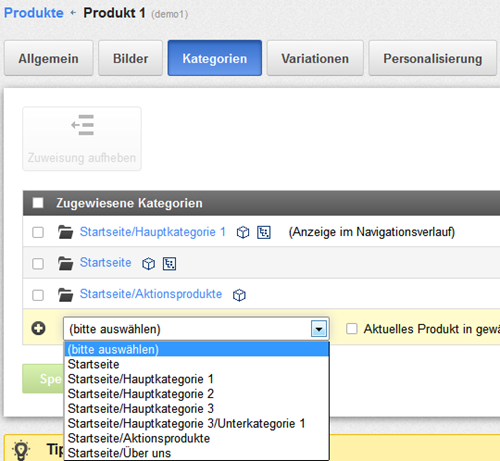The height and width of the screenshot is (461, 500).
Task: Choose Startseite/Hauptkategorie 1 in dropdown list
Action: 197,379
